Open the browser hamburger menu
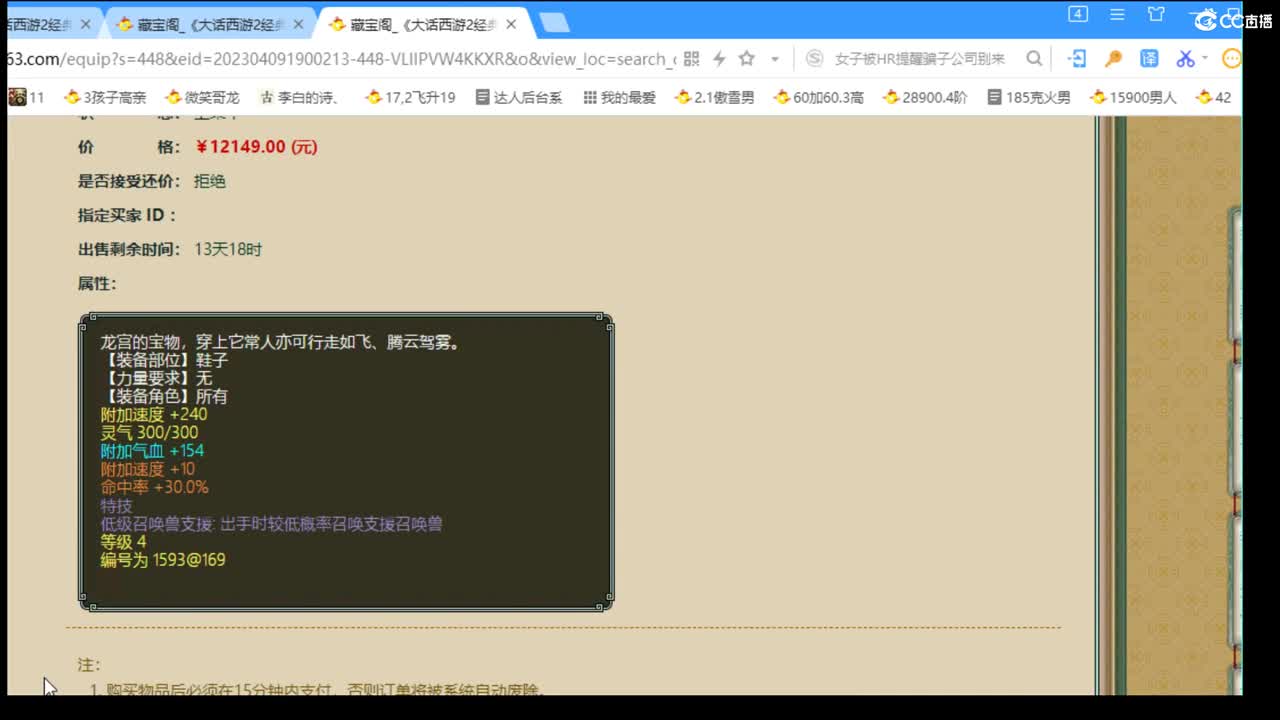Screen dimensions: 1280x720 (1117, 14)
